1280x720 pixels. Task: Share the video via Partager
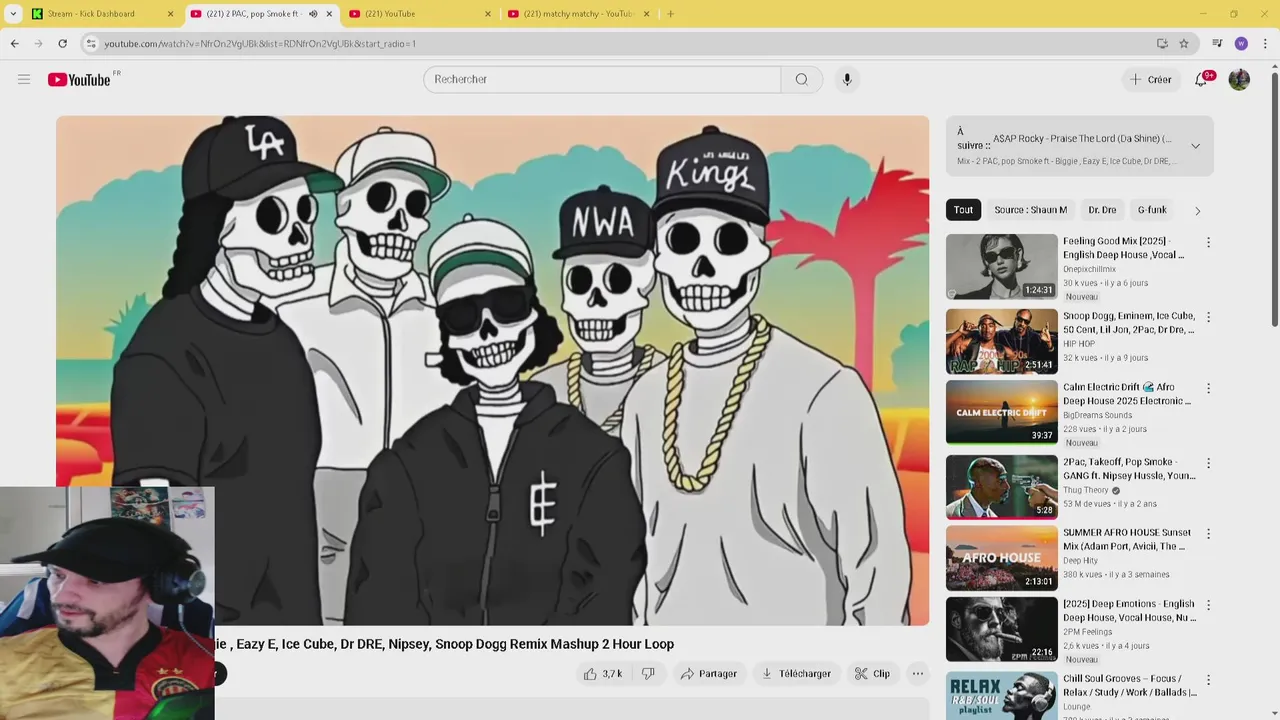point(709,674)
